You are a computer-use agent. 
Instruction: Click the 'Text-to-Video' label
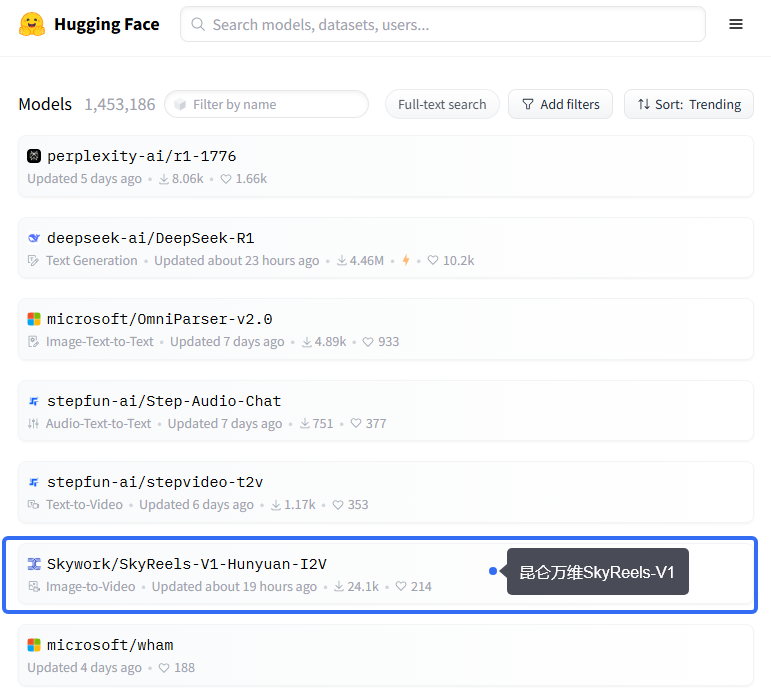click(x=85, y=505)
